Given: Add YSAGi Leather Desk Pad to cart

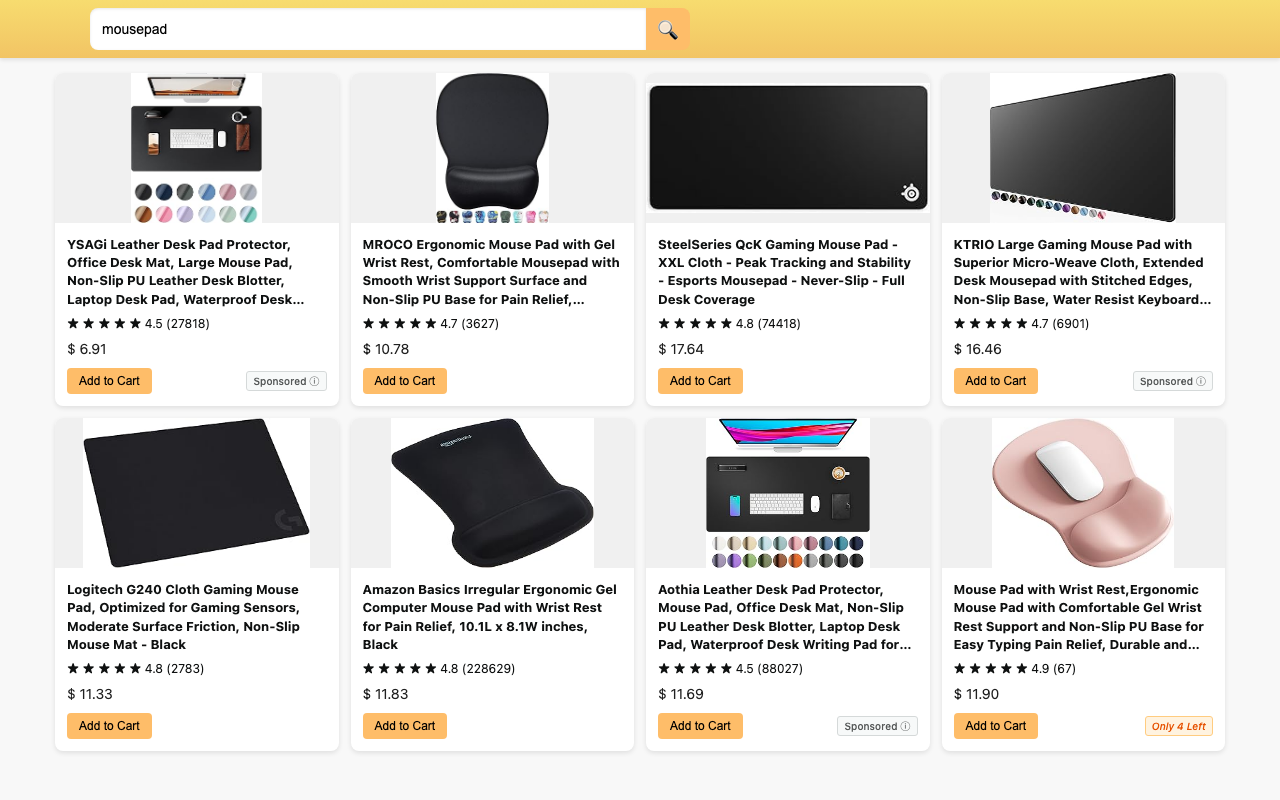Looking at the screenshot, I should click(x=109, y=381).
